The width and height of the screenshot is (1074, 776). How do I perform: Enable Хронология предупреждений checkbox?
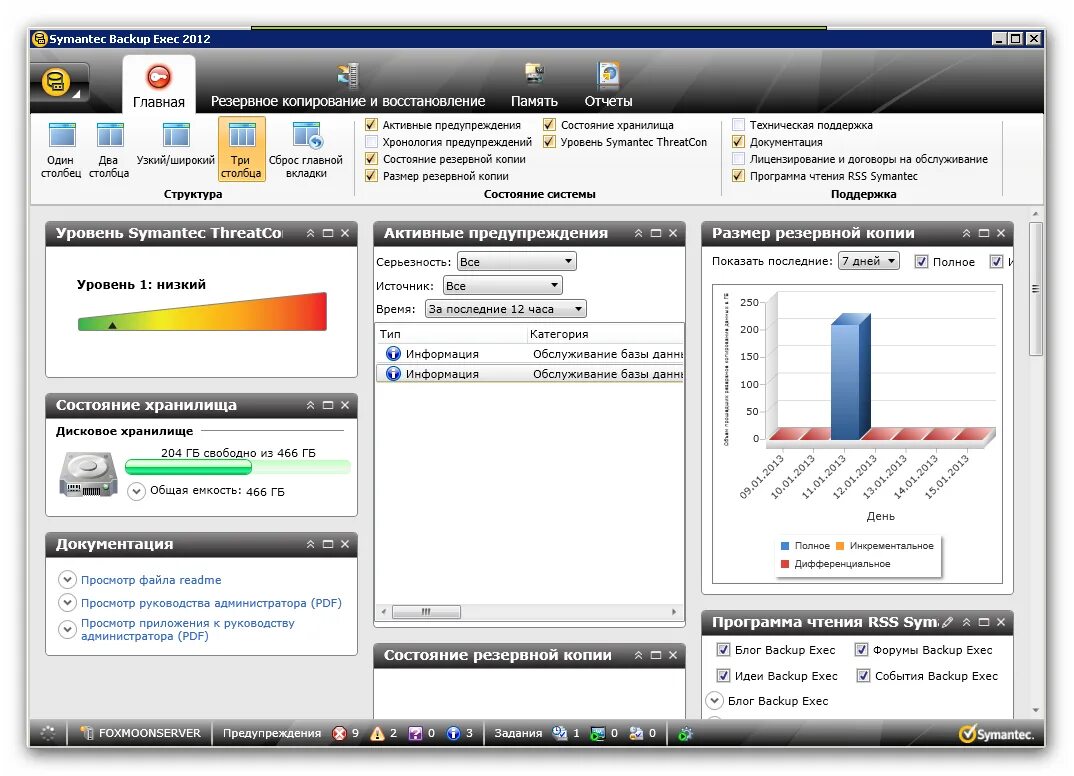pos(371,142)
